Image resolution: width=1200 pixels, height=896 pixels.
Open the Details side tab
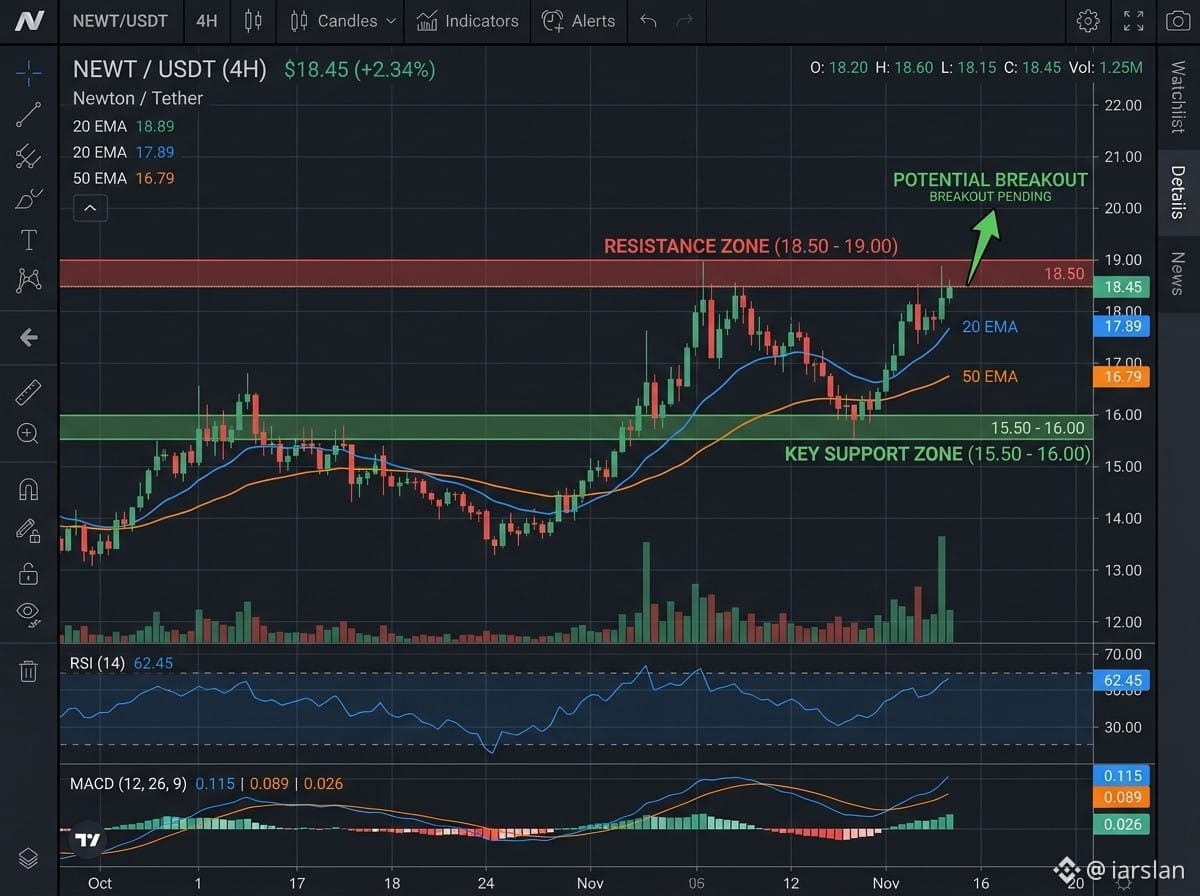coord(1178,193)
